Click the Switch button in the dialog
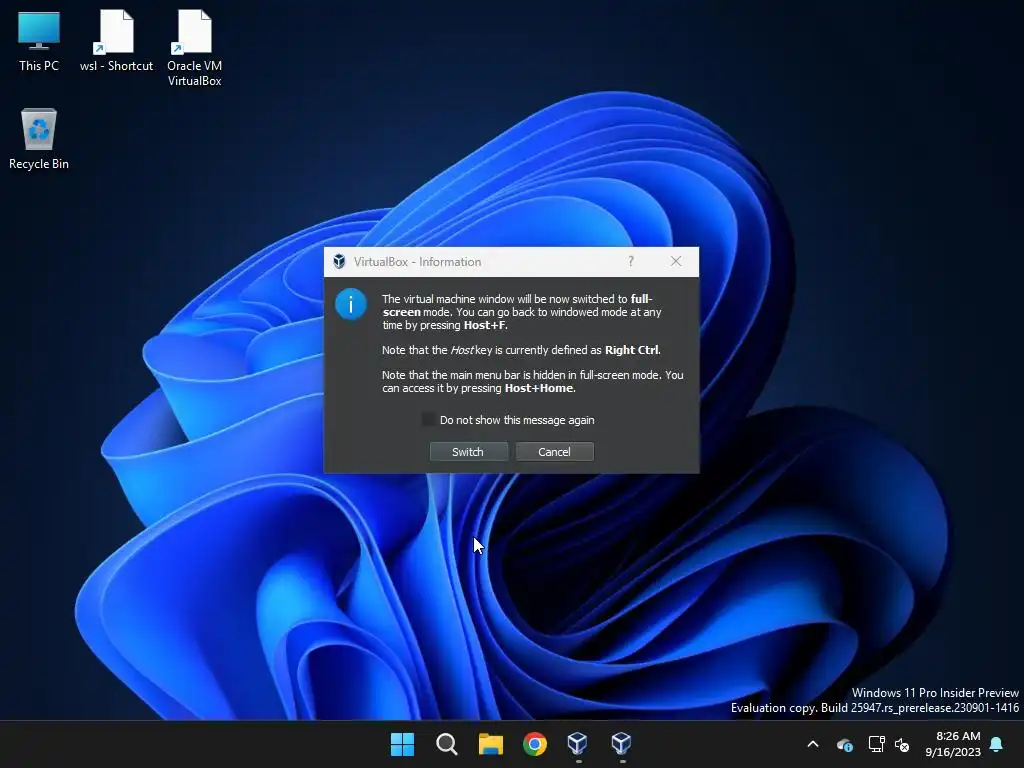The width and height of the screenshot is (1024, 768). (x=468, y=451)
